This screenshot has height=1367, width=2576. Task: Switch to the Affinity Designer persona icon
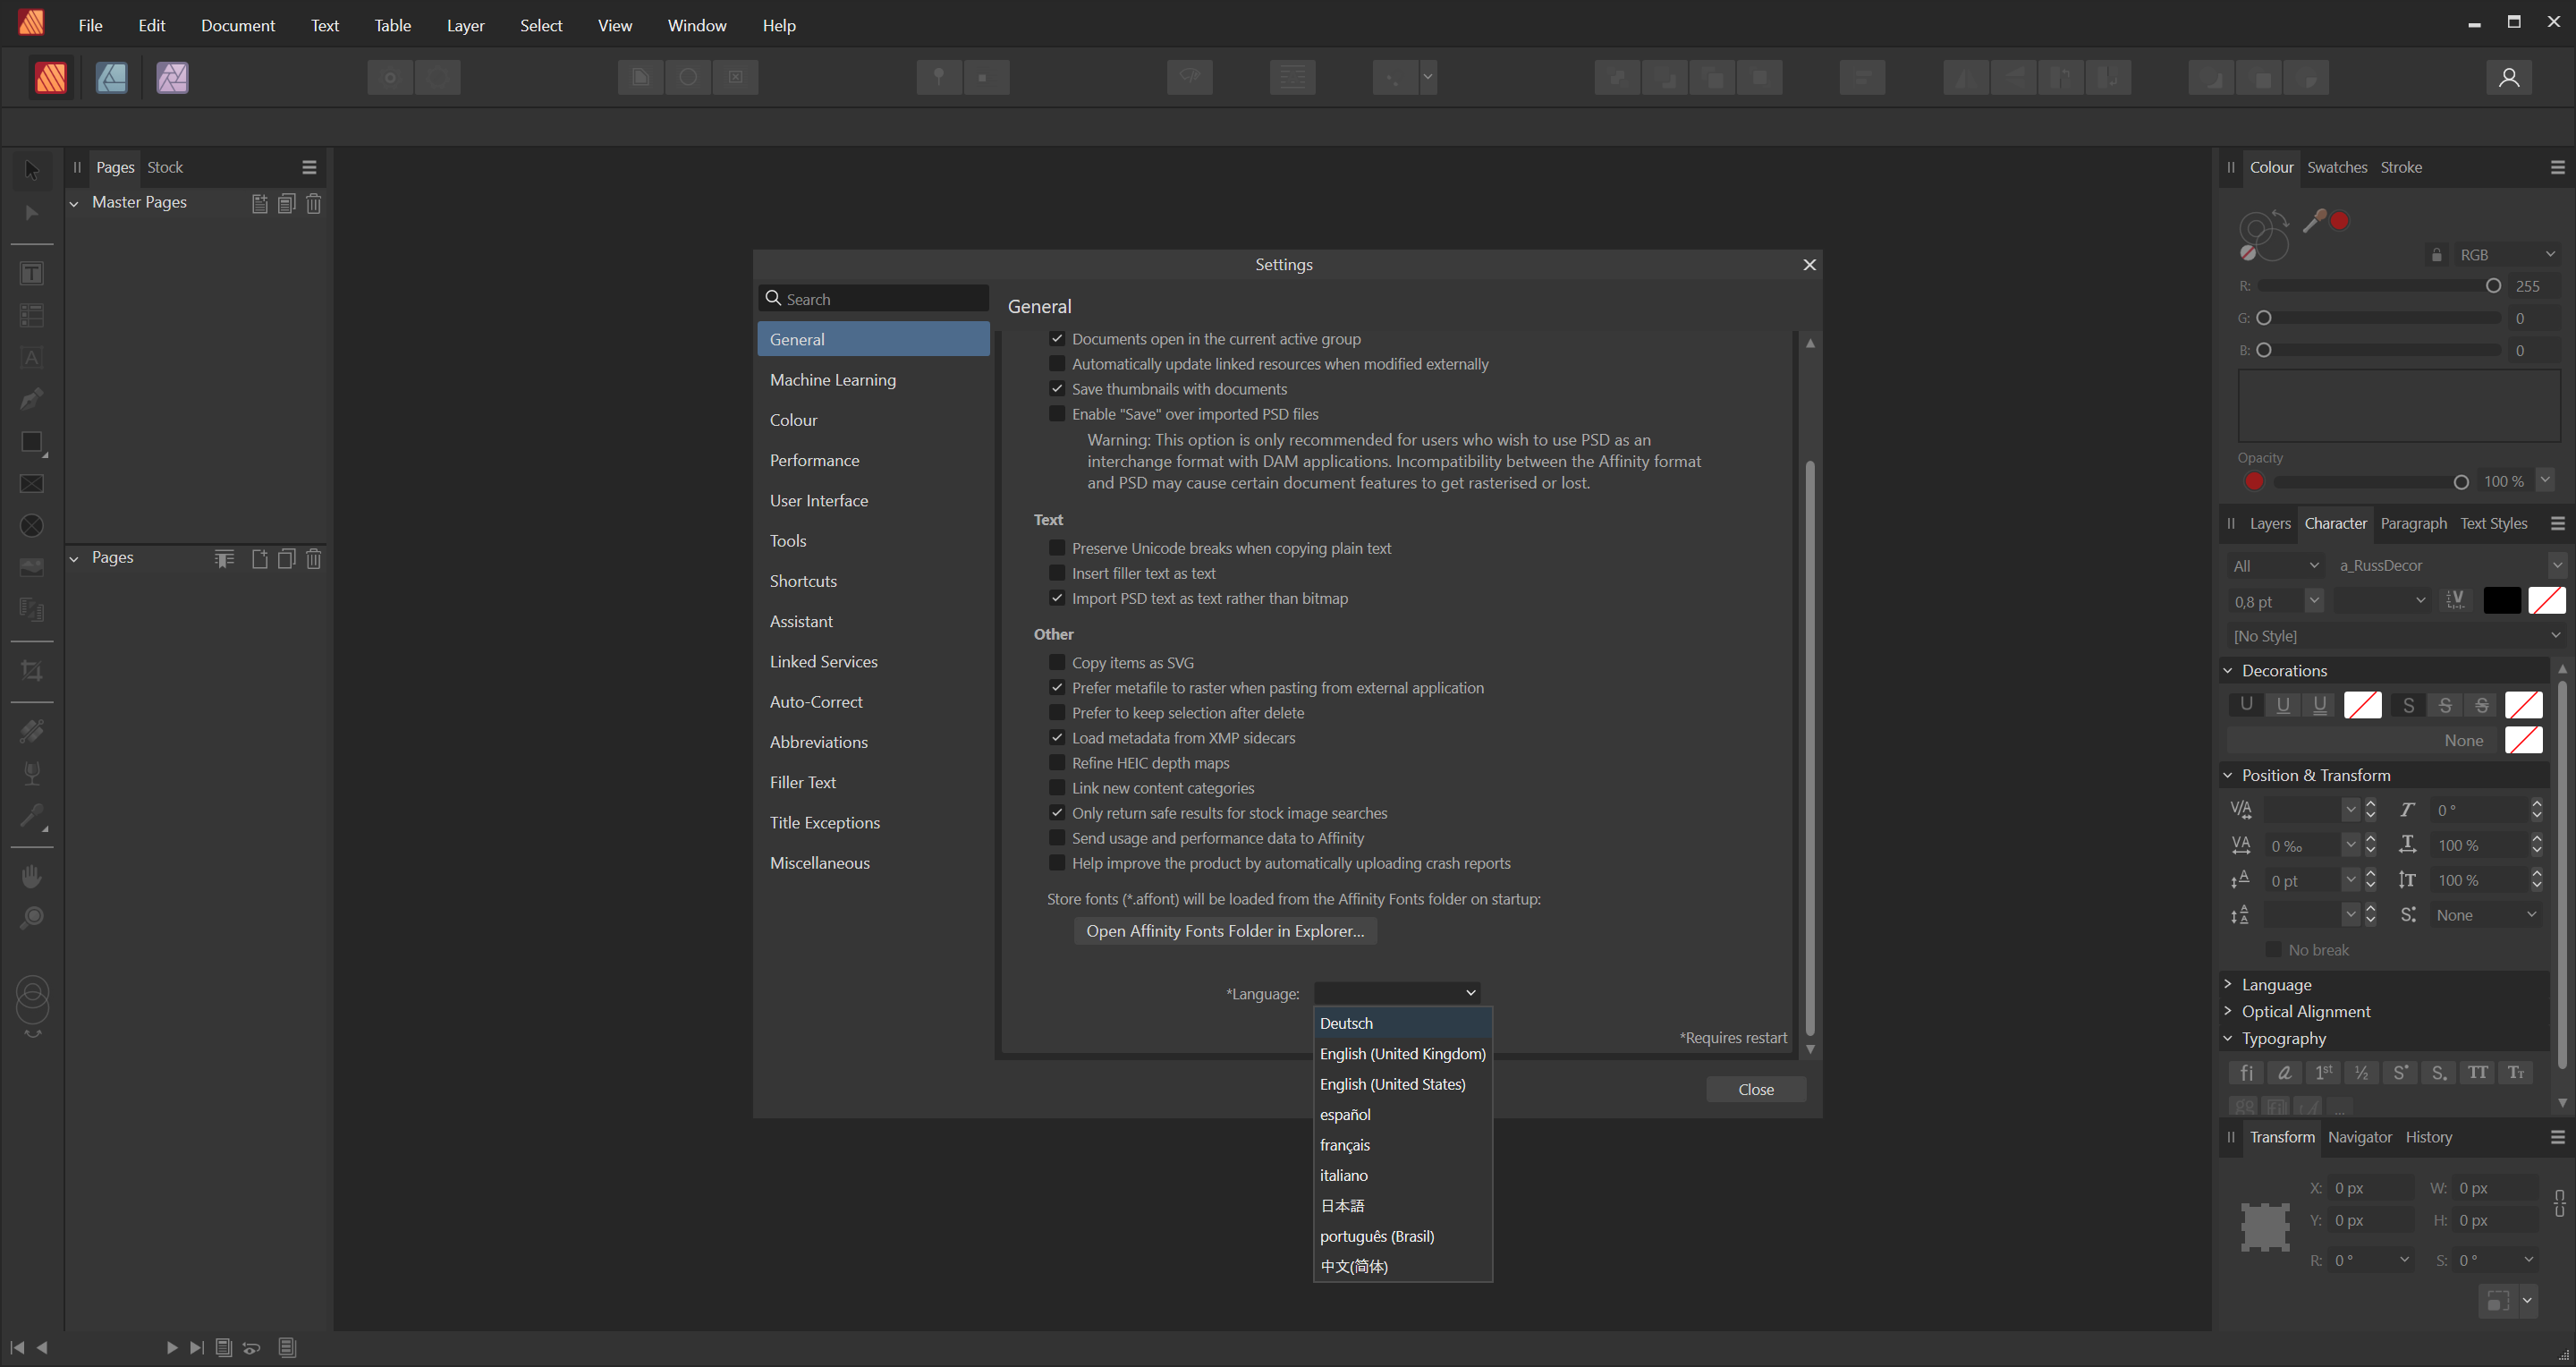111,77
